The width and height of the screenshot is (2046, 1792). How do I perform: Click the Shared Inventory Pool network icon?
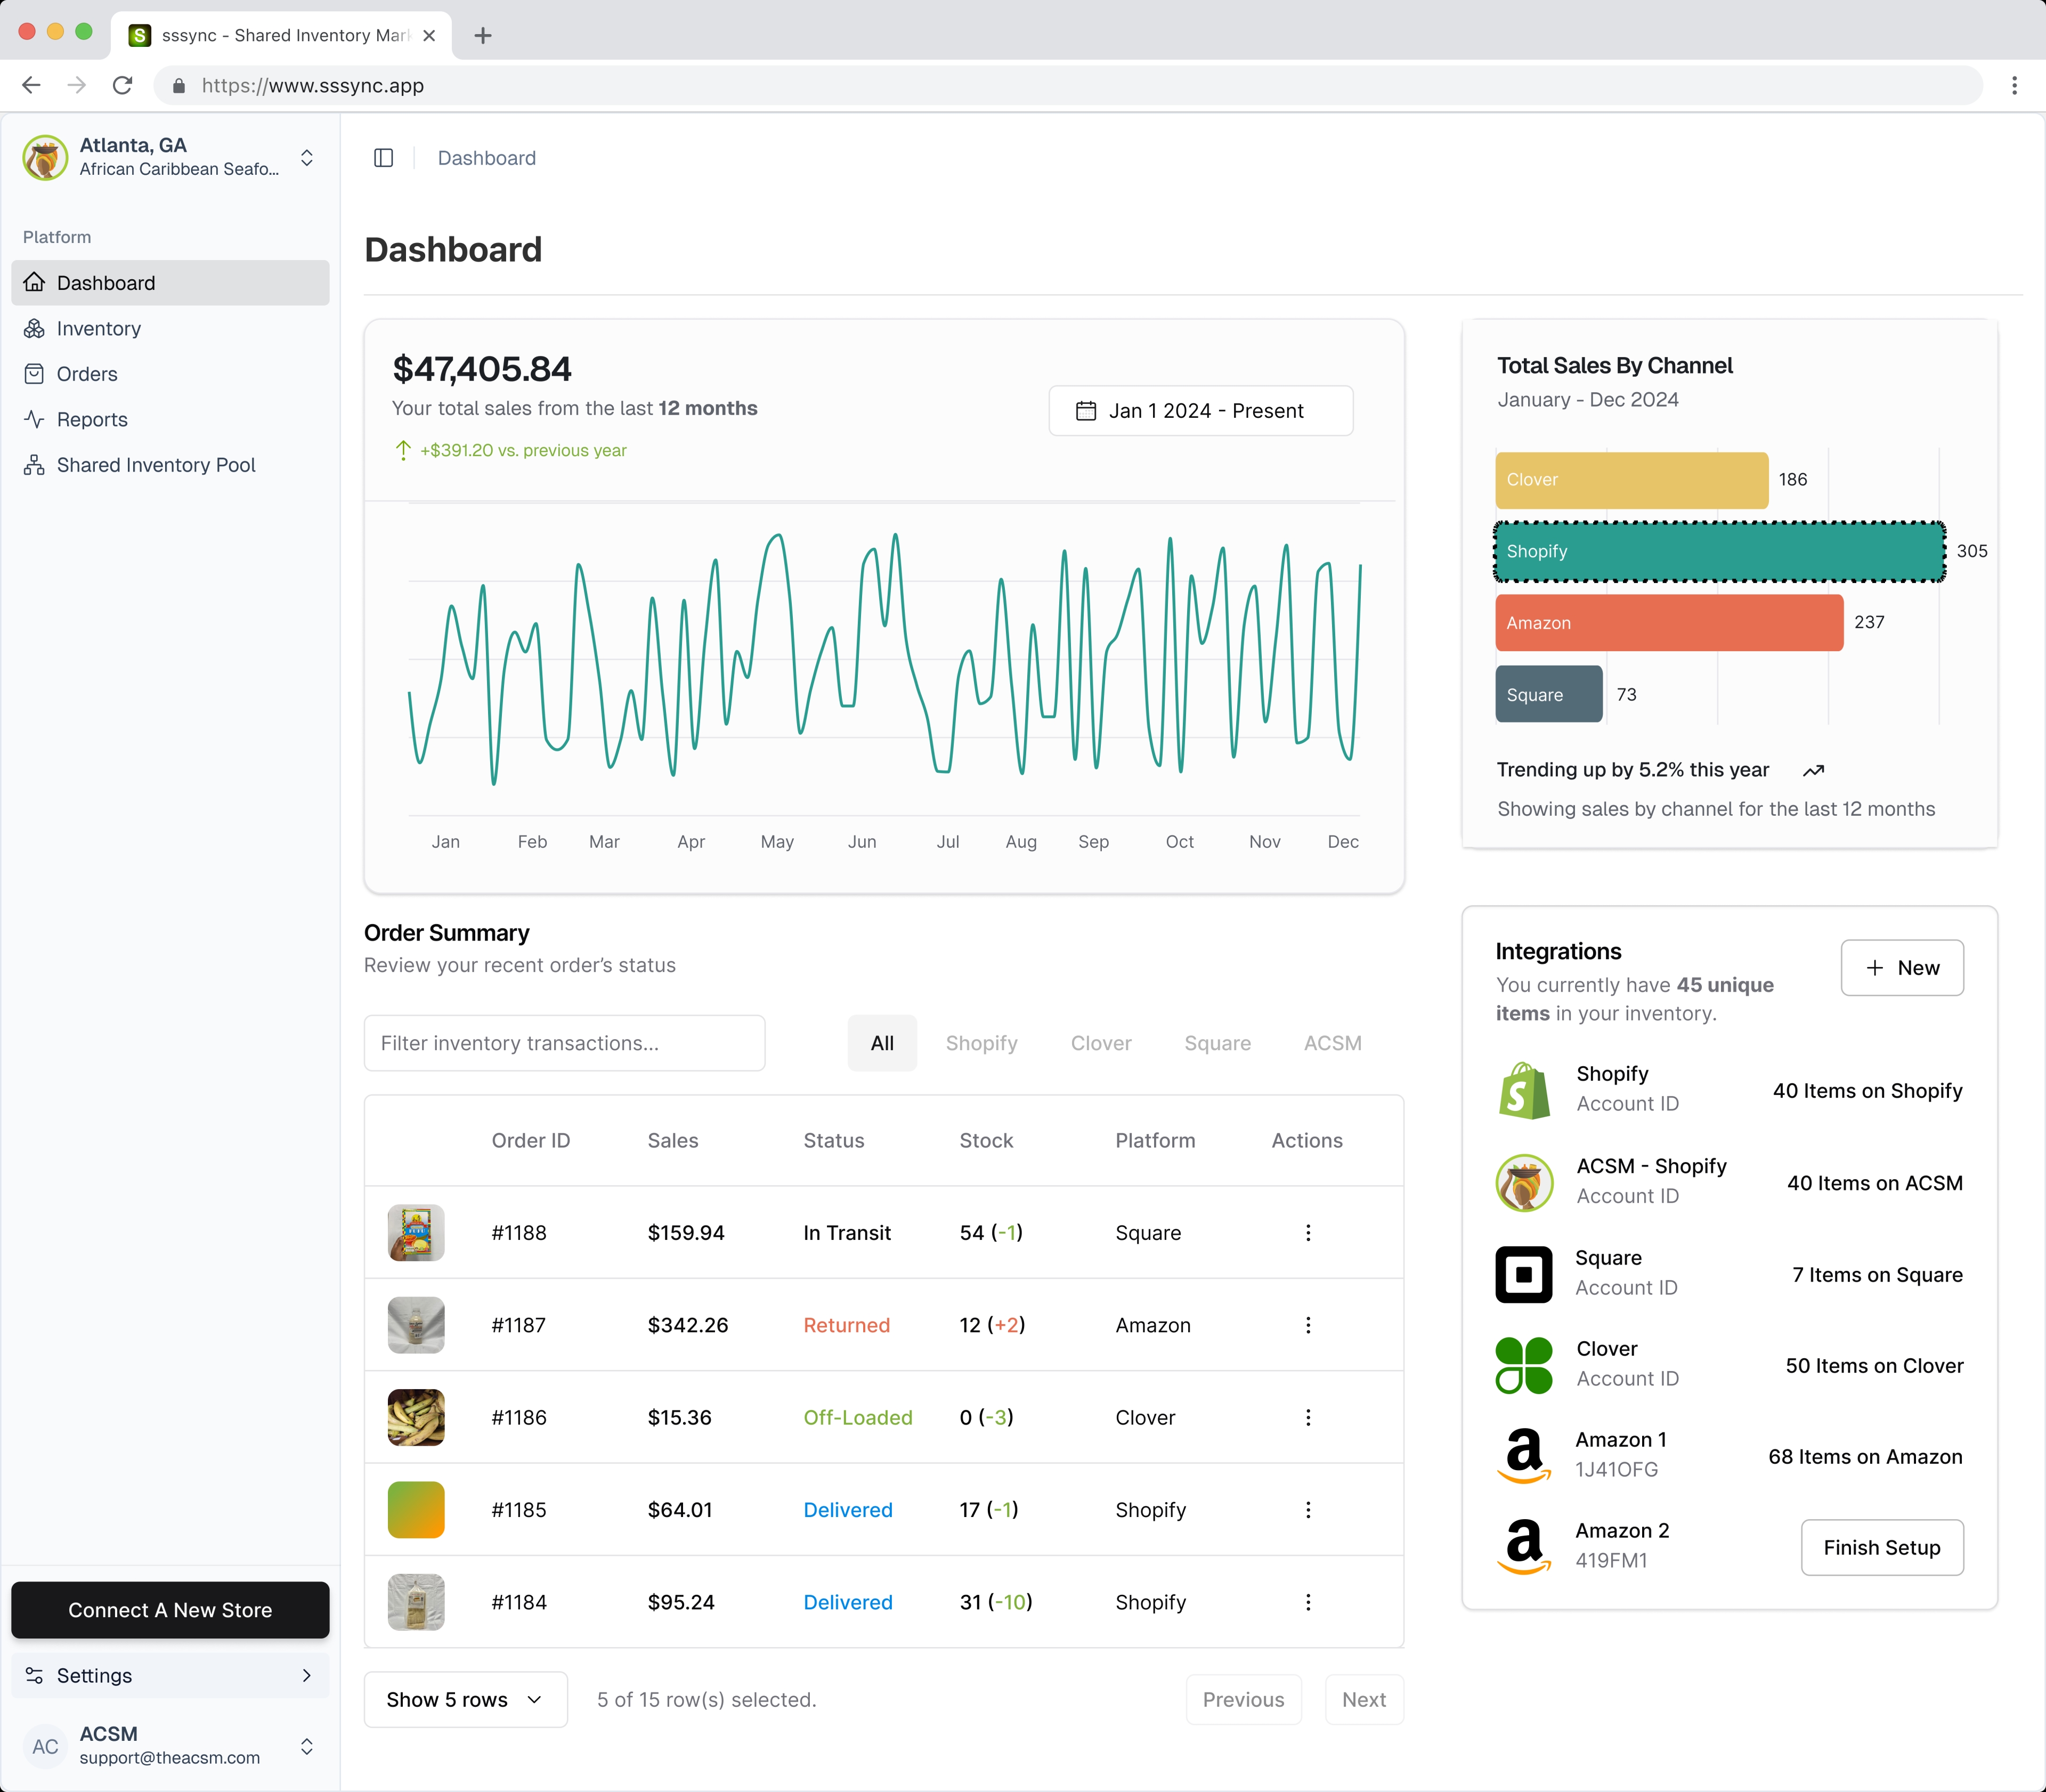[34, 465]
